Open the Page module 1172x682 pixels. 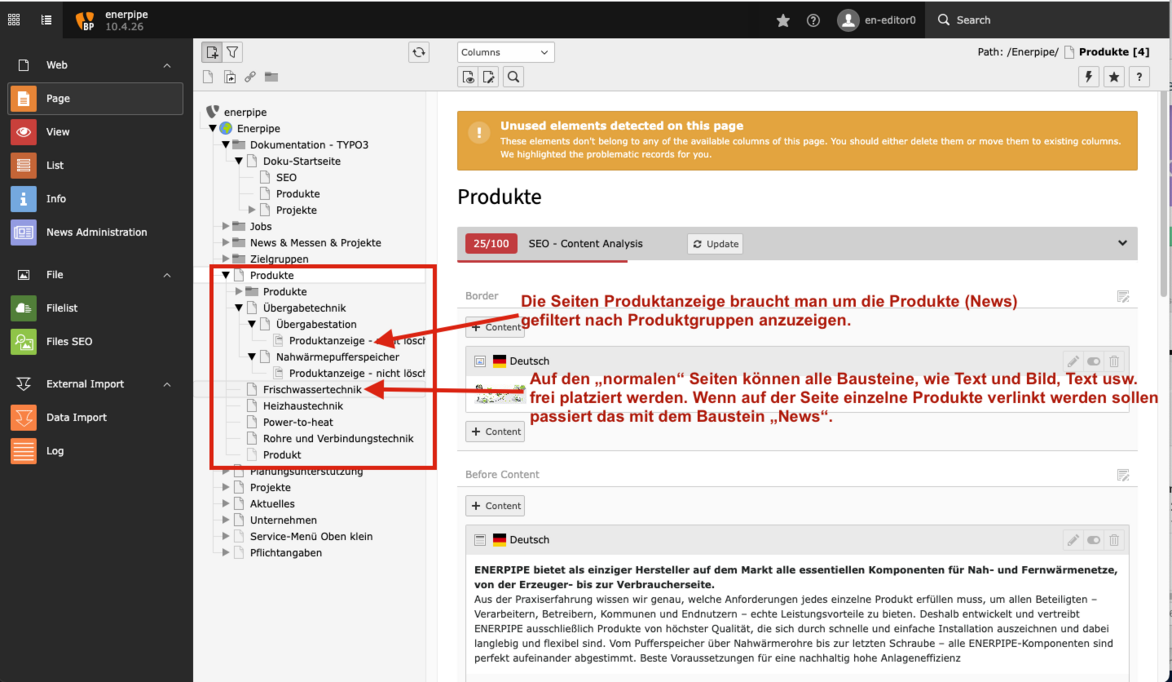(95, 99)
